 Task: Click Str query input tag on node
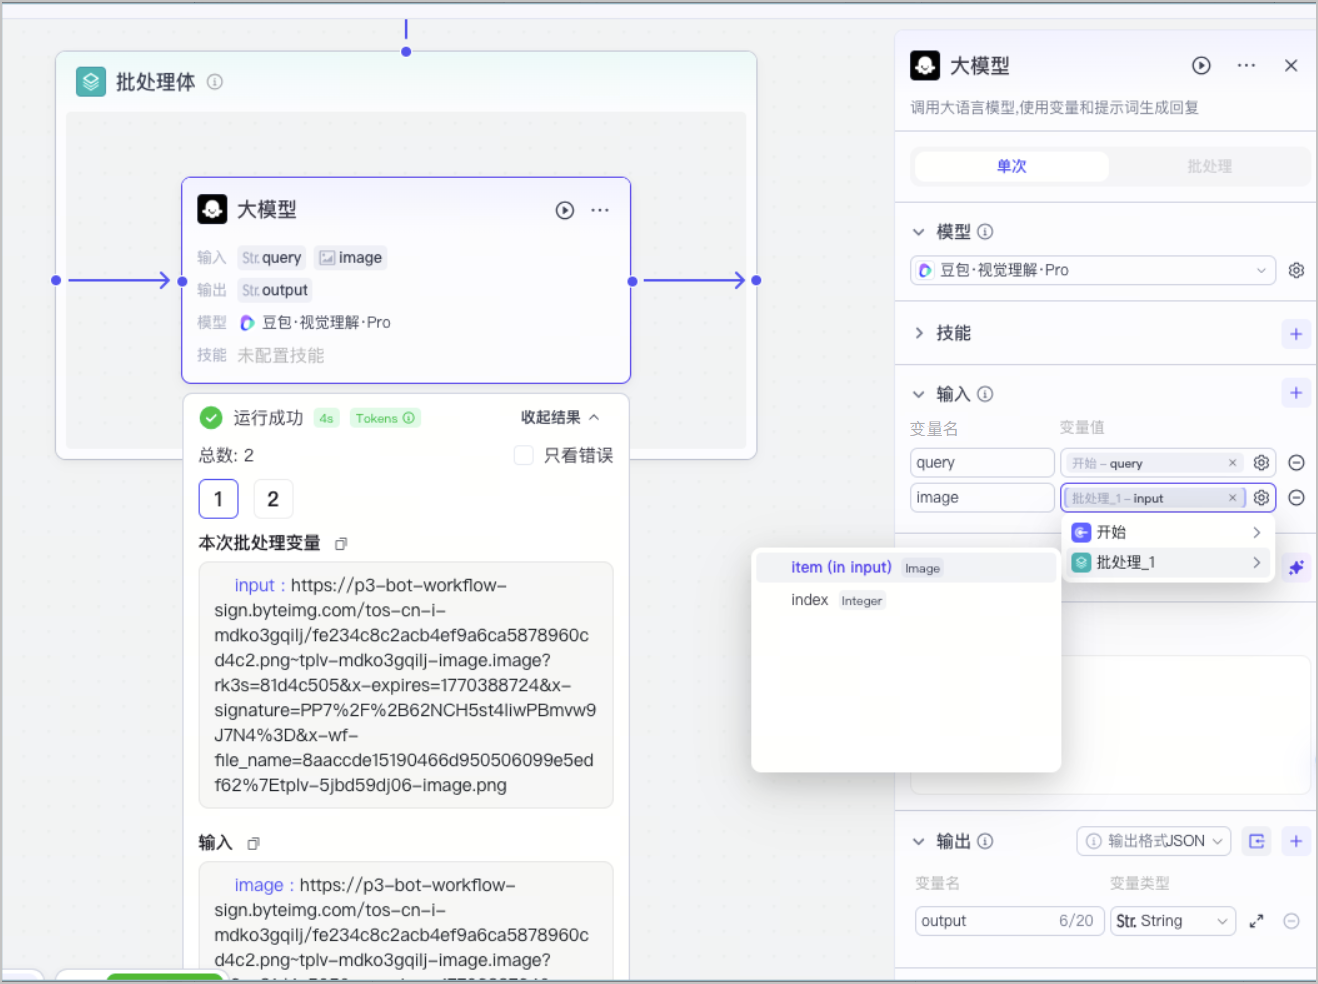pyautogui.click(x=271, y=258)
